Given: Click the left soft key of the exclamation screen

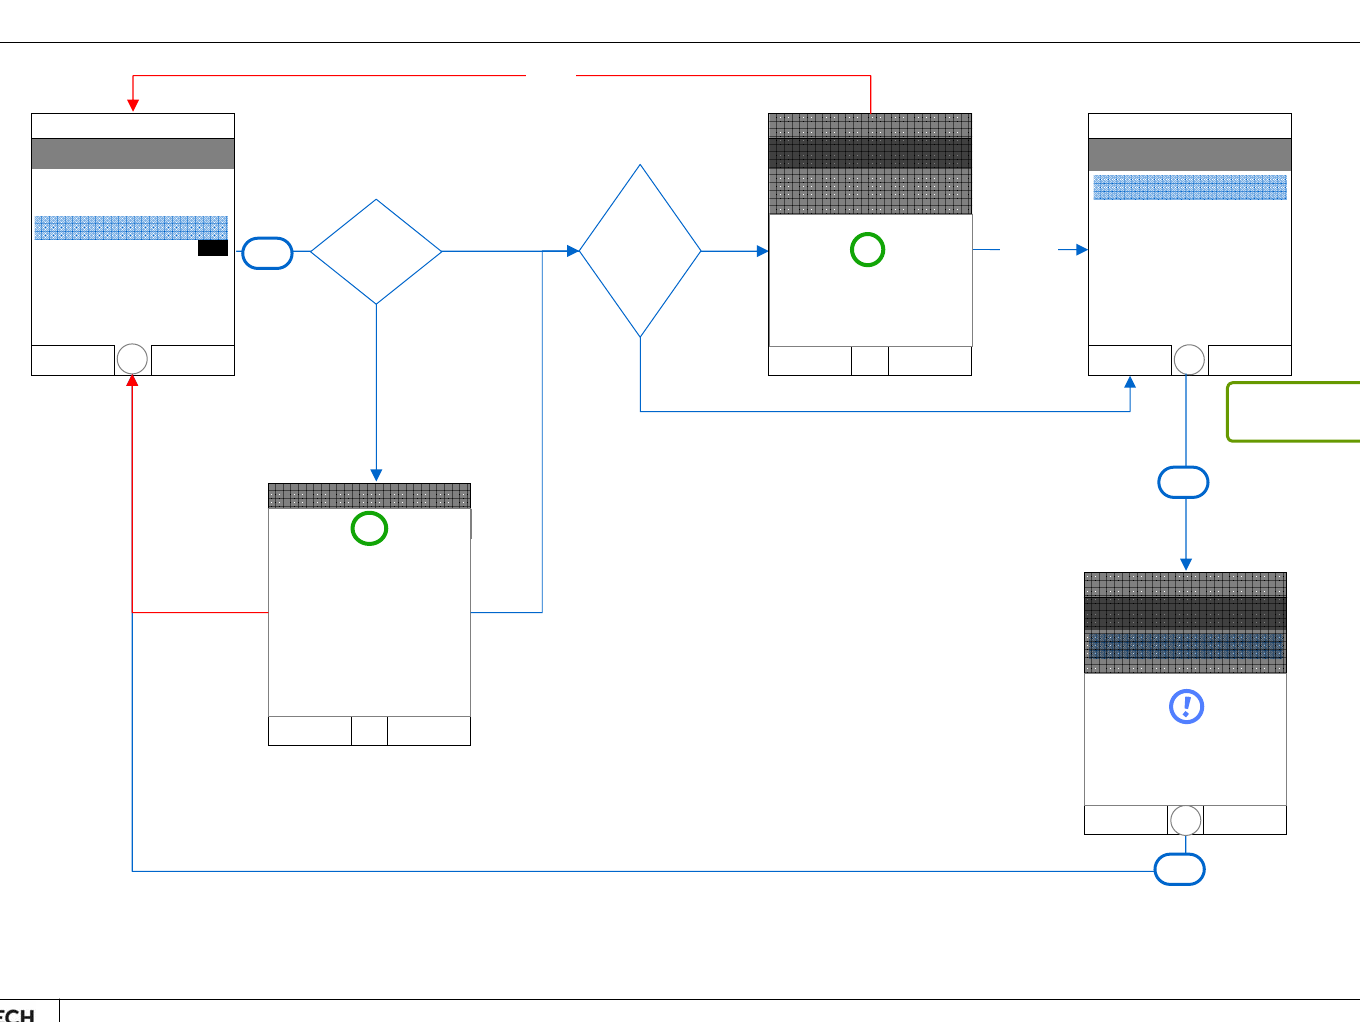Looking at the screenshot, I should [x=1126, y=820].
